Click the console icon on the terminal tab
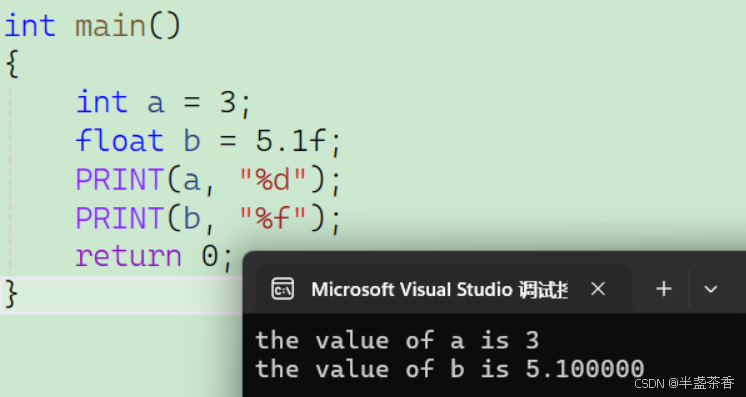 point(283,289)
